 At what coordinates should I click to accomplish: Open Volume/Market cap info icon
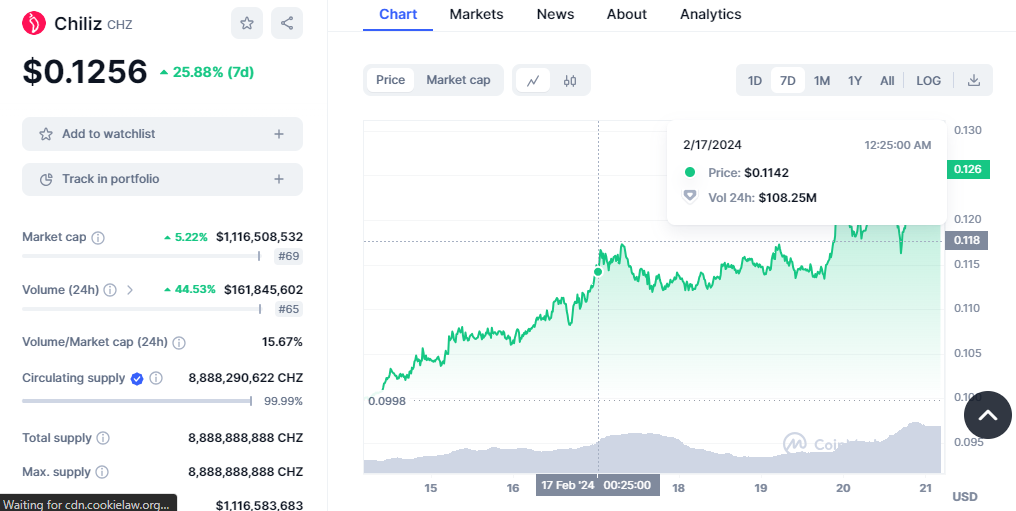(179, 343)
